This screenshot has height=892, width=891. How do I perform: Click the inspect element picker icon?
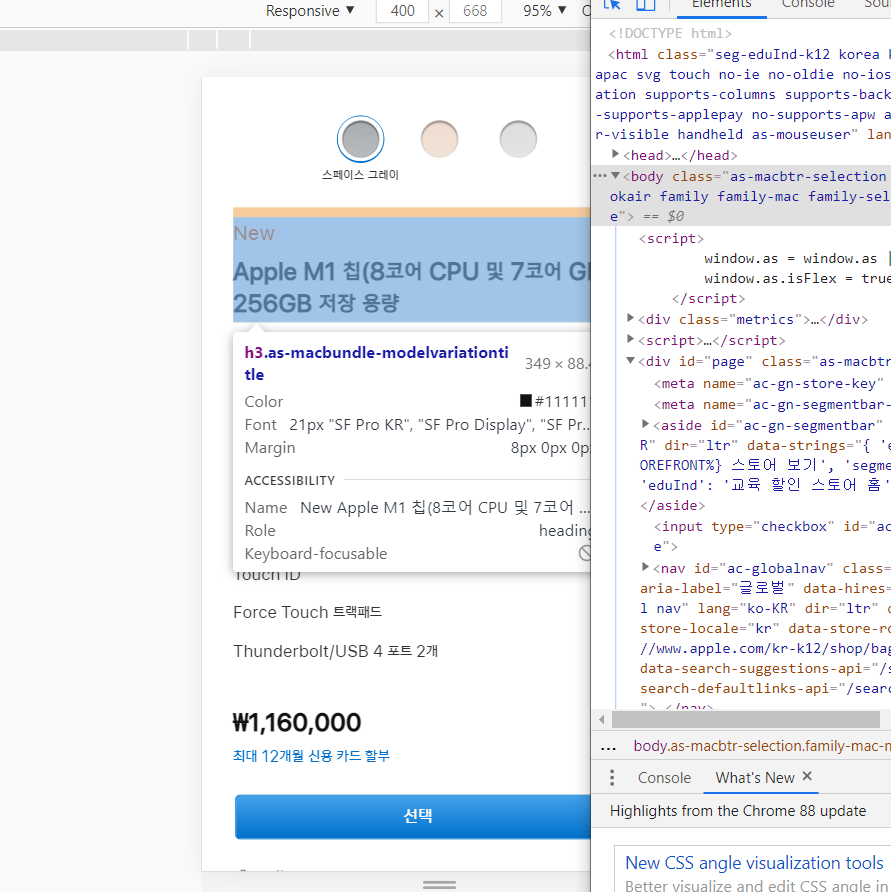click(612, 5)
